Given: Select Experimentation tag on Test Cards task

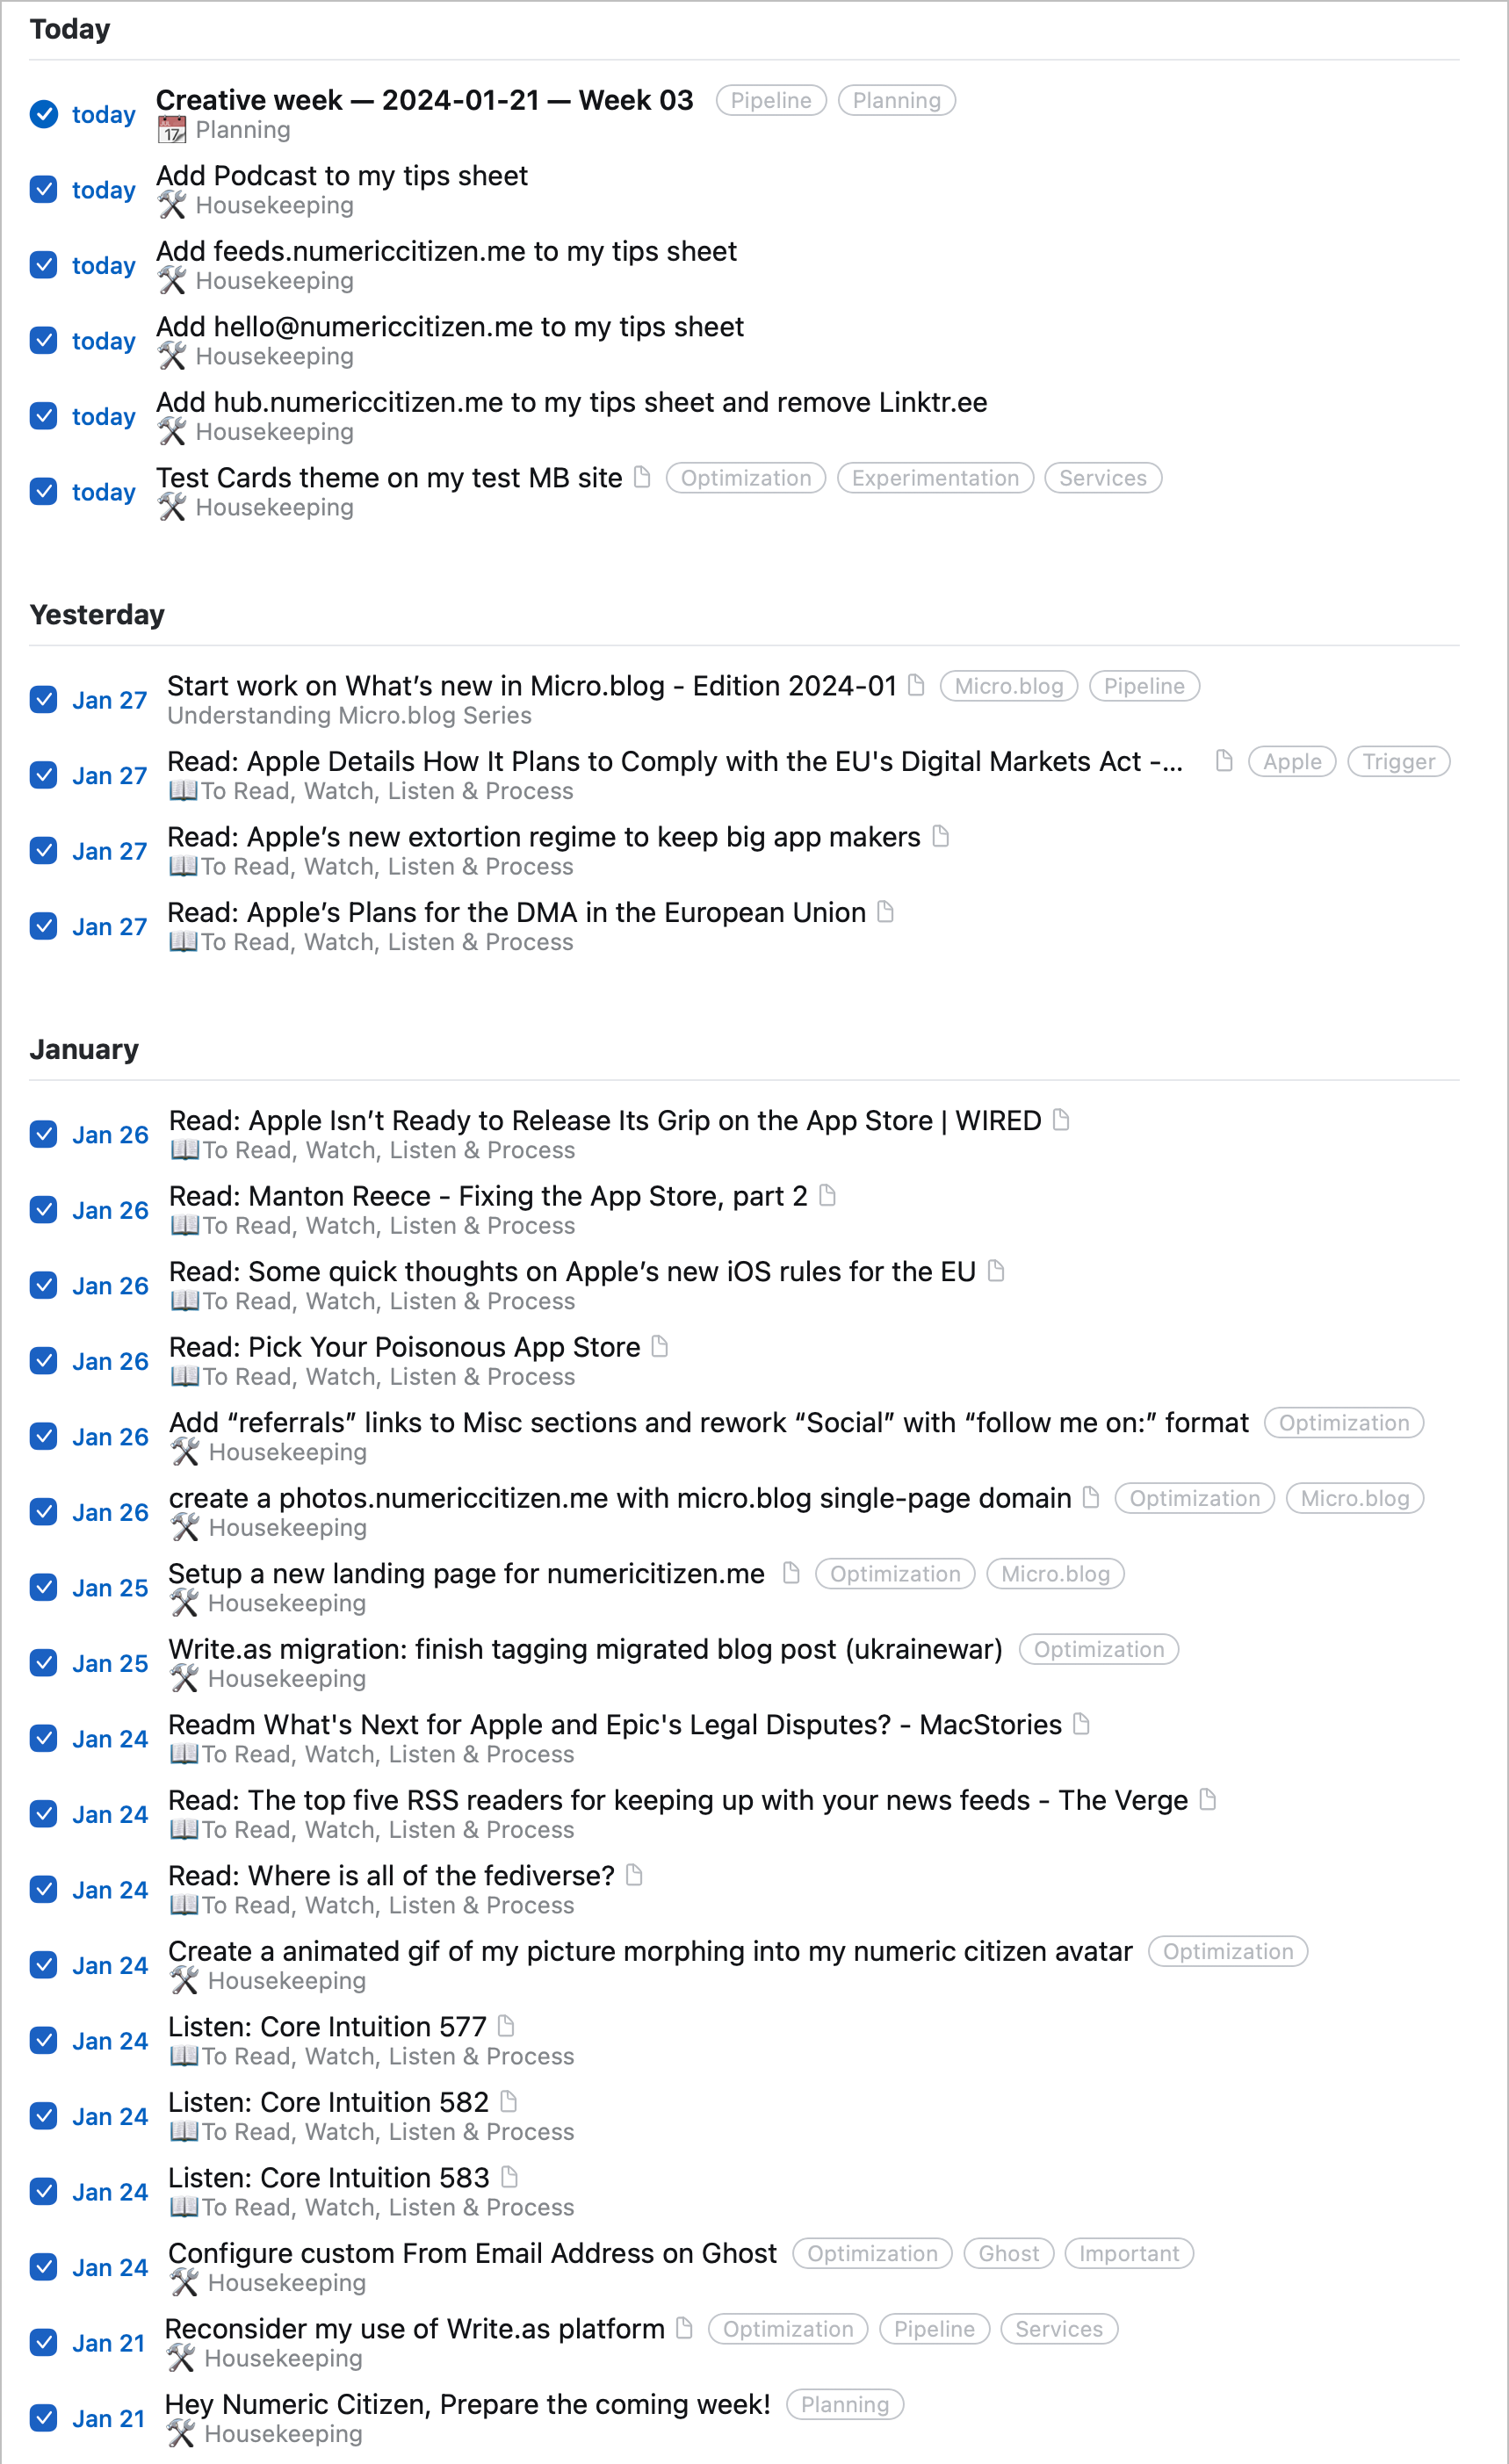Looking at the screenshot, I should (x=935, y=478).
